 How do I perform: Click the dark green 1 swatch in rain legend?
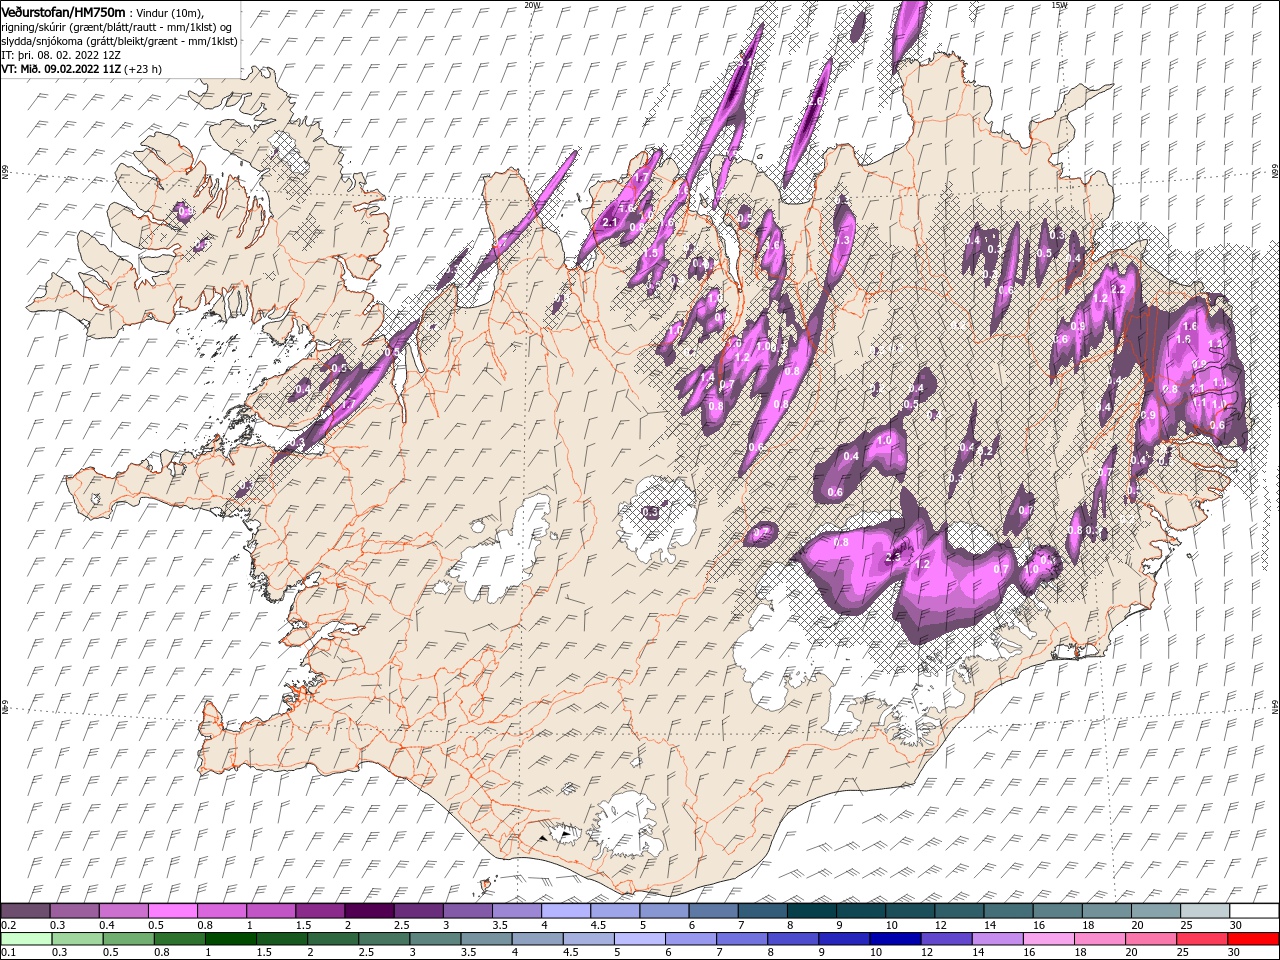pos(230,939)
